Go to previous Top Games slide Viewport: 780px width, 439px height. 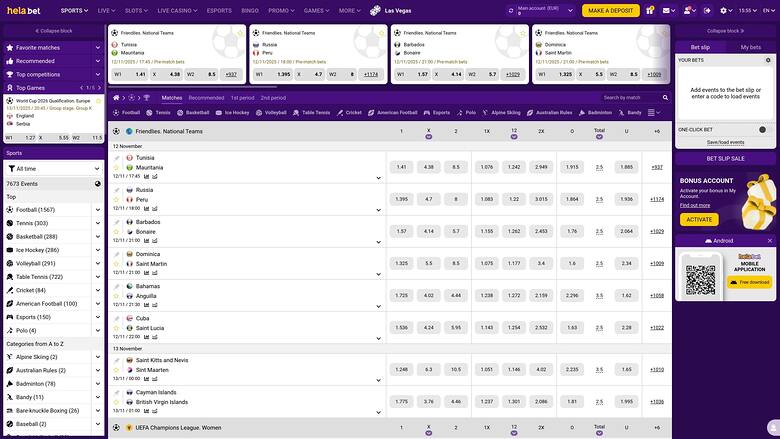coord(82,88)
